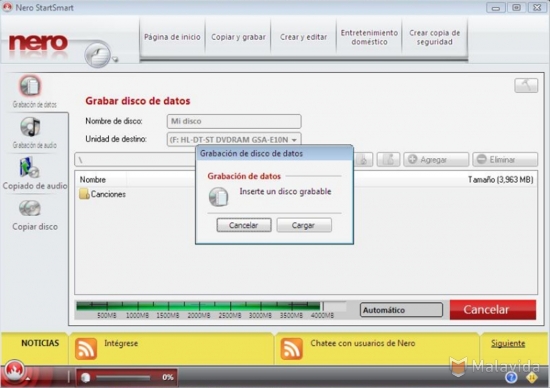Close the Nero StartSmart window
This screenshot has height=388, width=550.
[x=537, y=8]
